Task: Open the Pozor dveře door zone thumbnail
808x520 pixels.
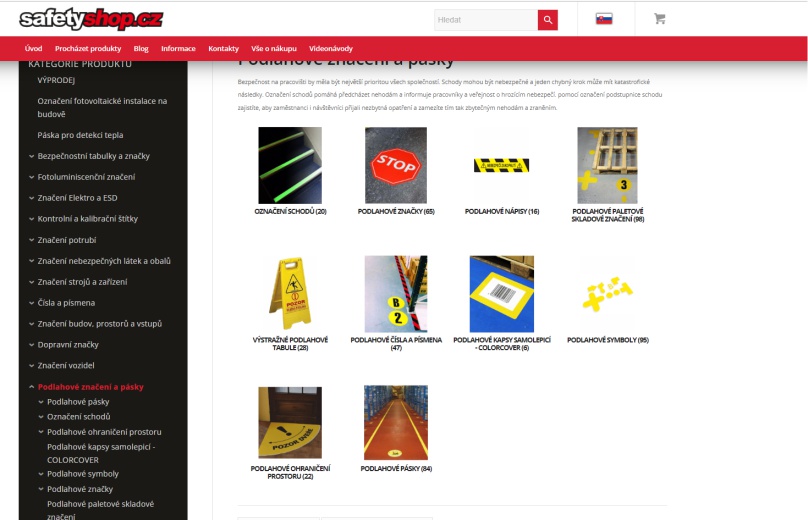Action: pyautogui.click(x=290, y=423)
